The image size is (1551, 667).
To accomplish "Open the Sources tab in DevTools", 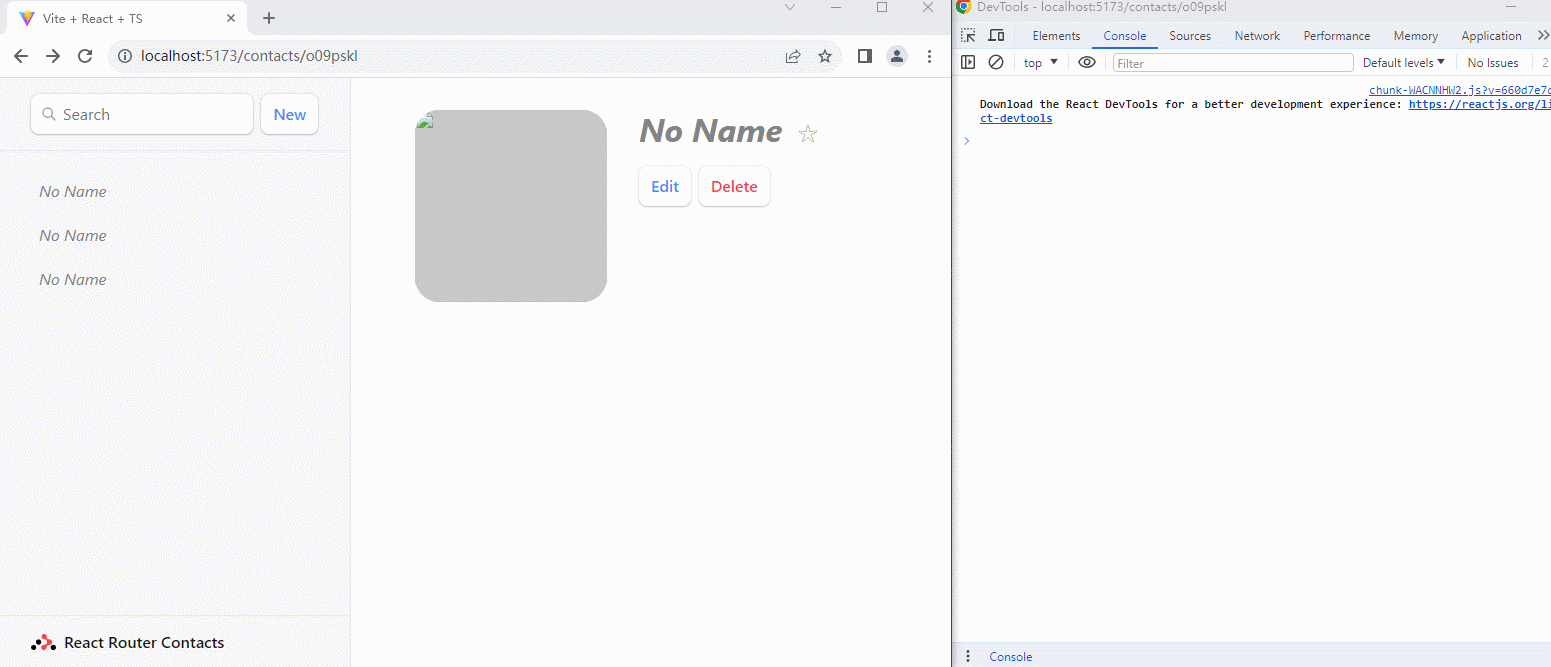I will tap(1190, 35).
